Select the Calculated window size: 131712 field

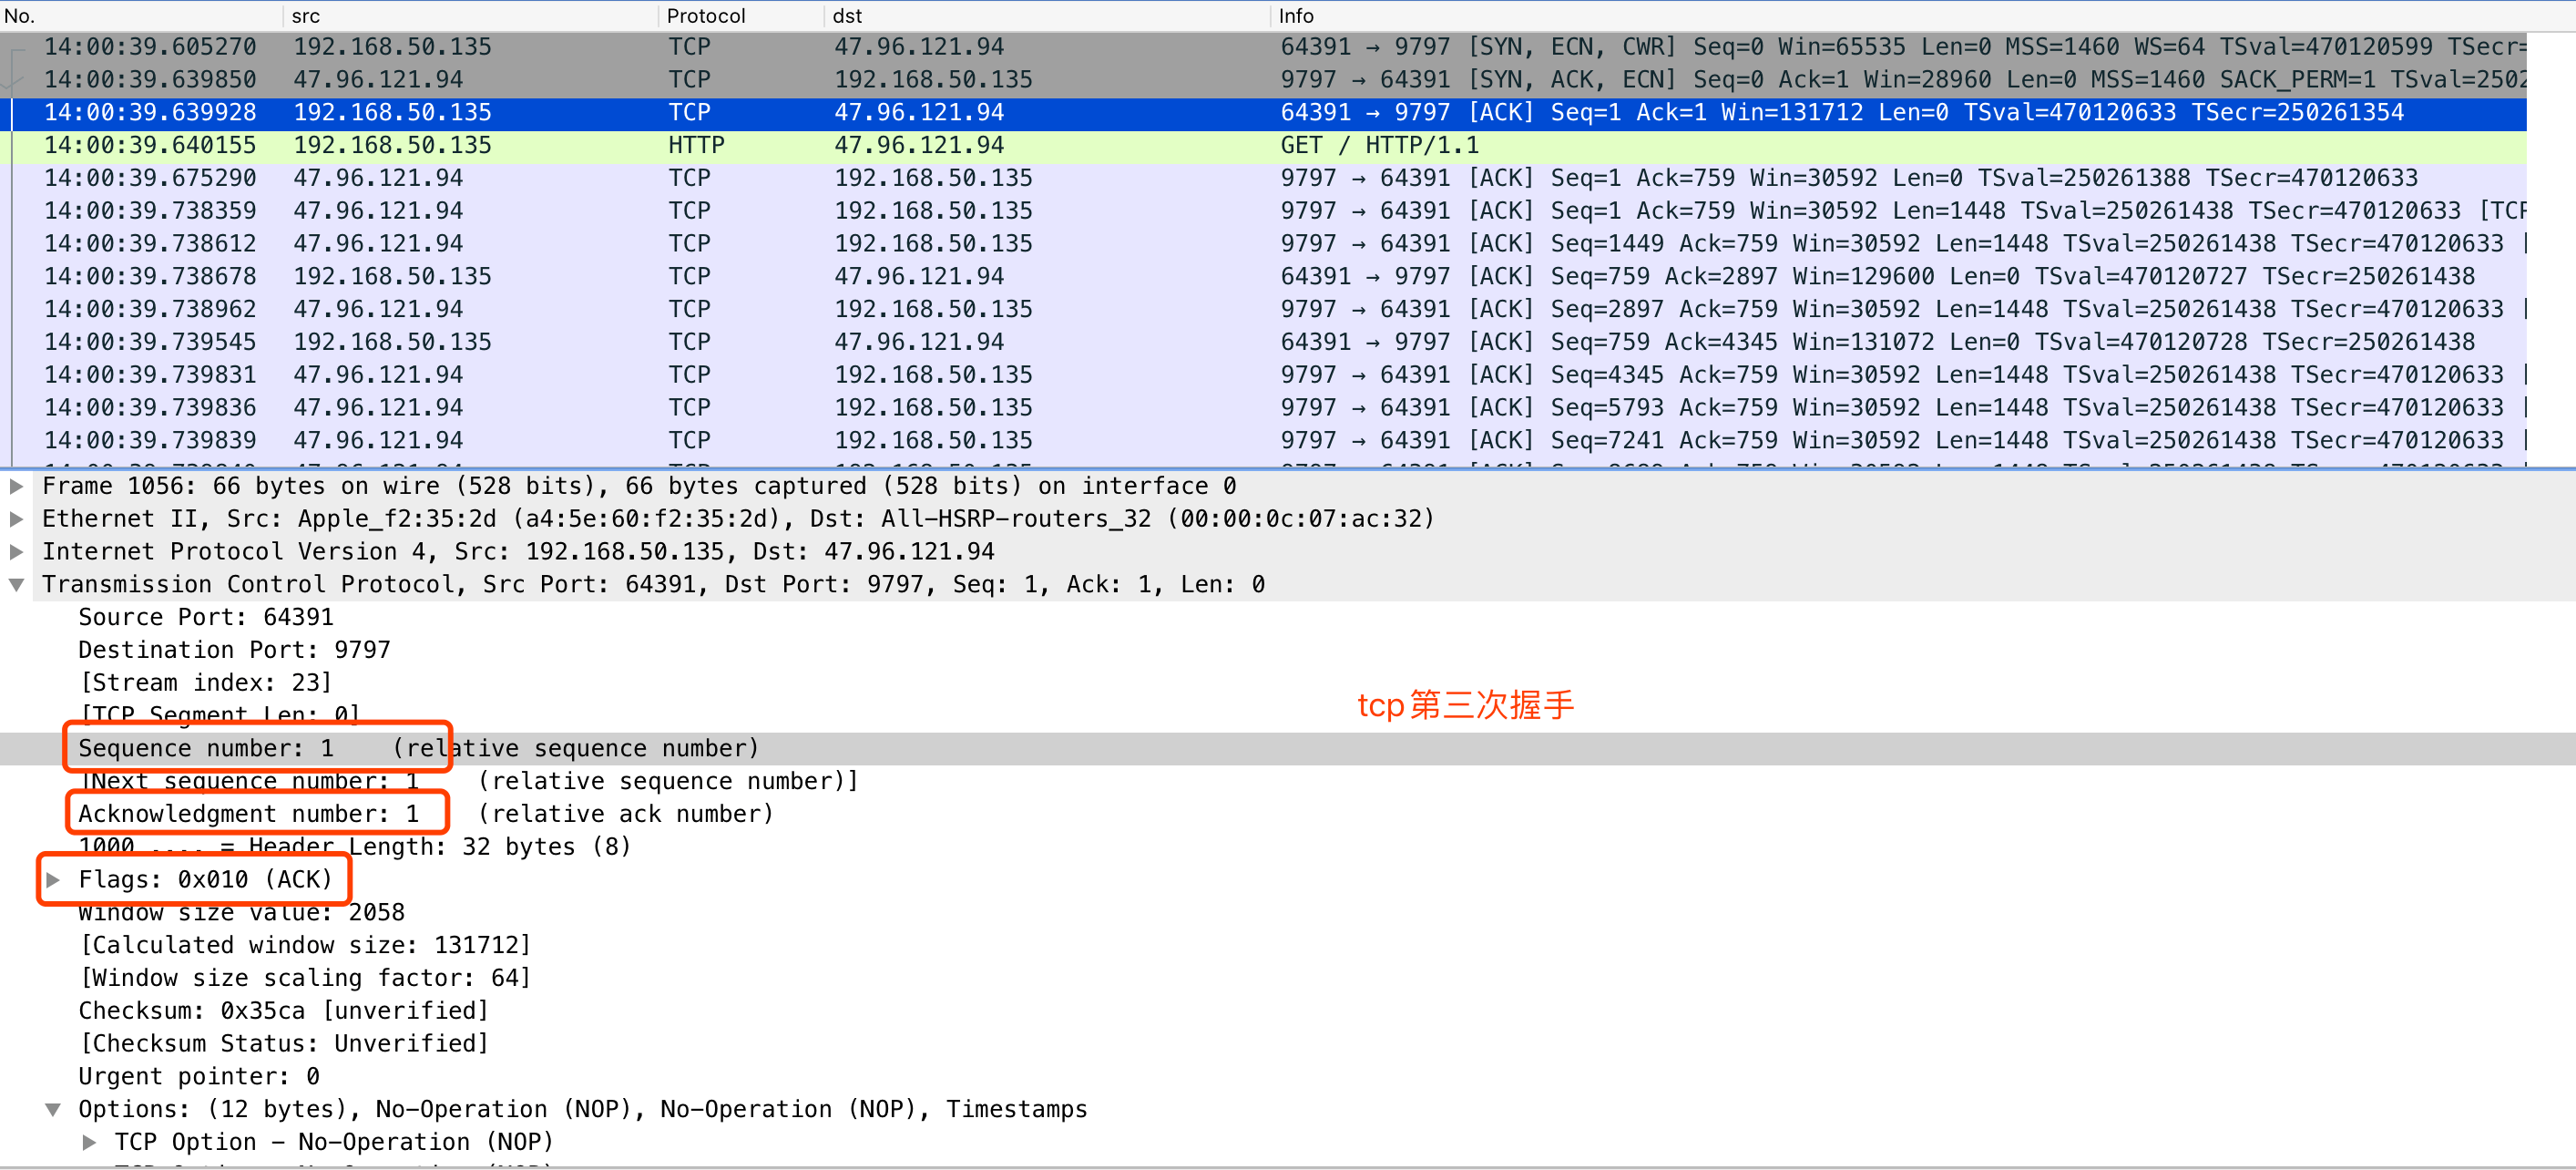(1288, 947)
